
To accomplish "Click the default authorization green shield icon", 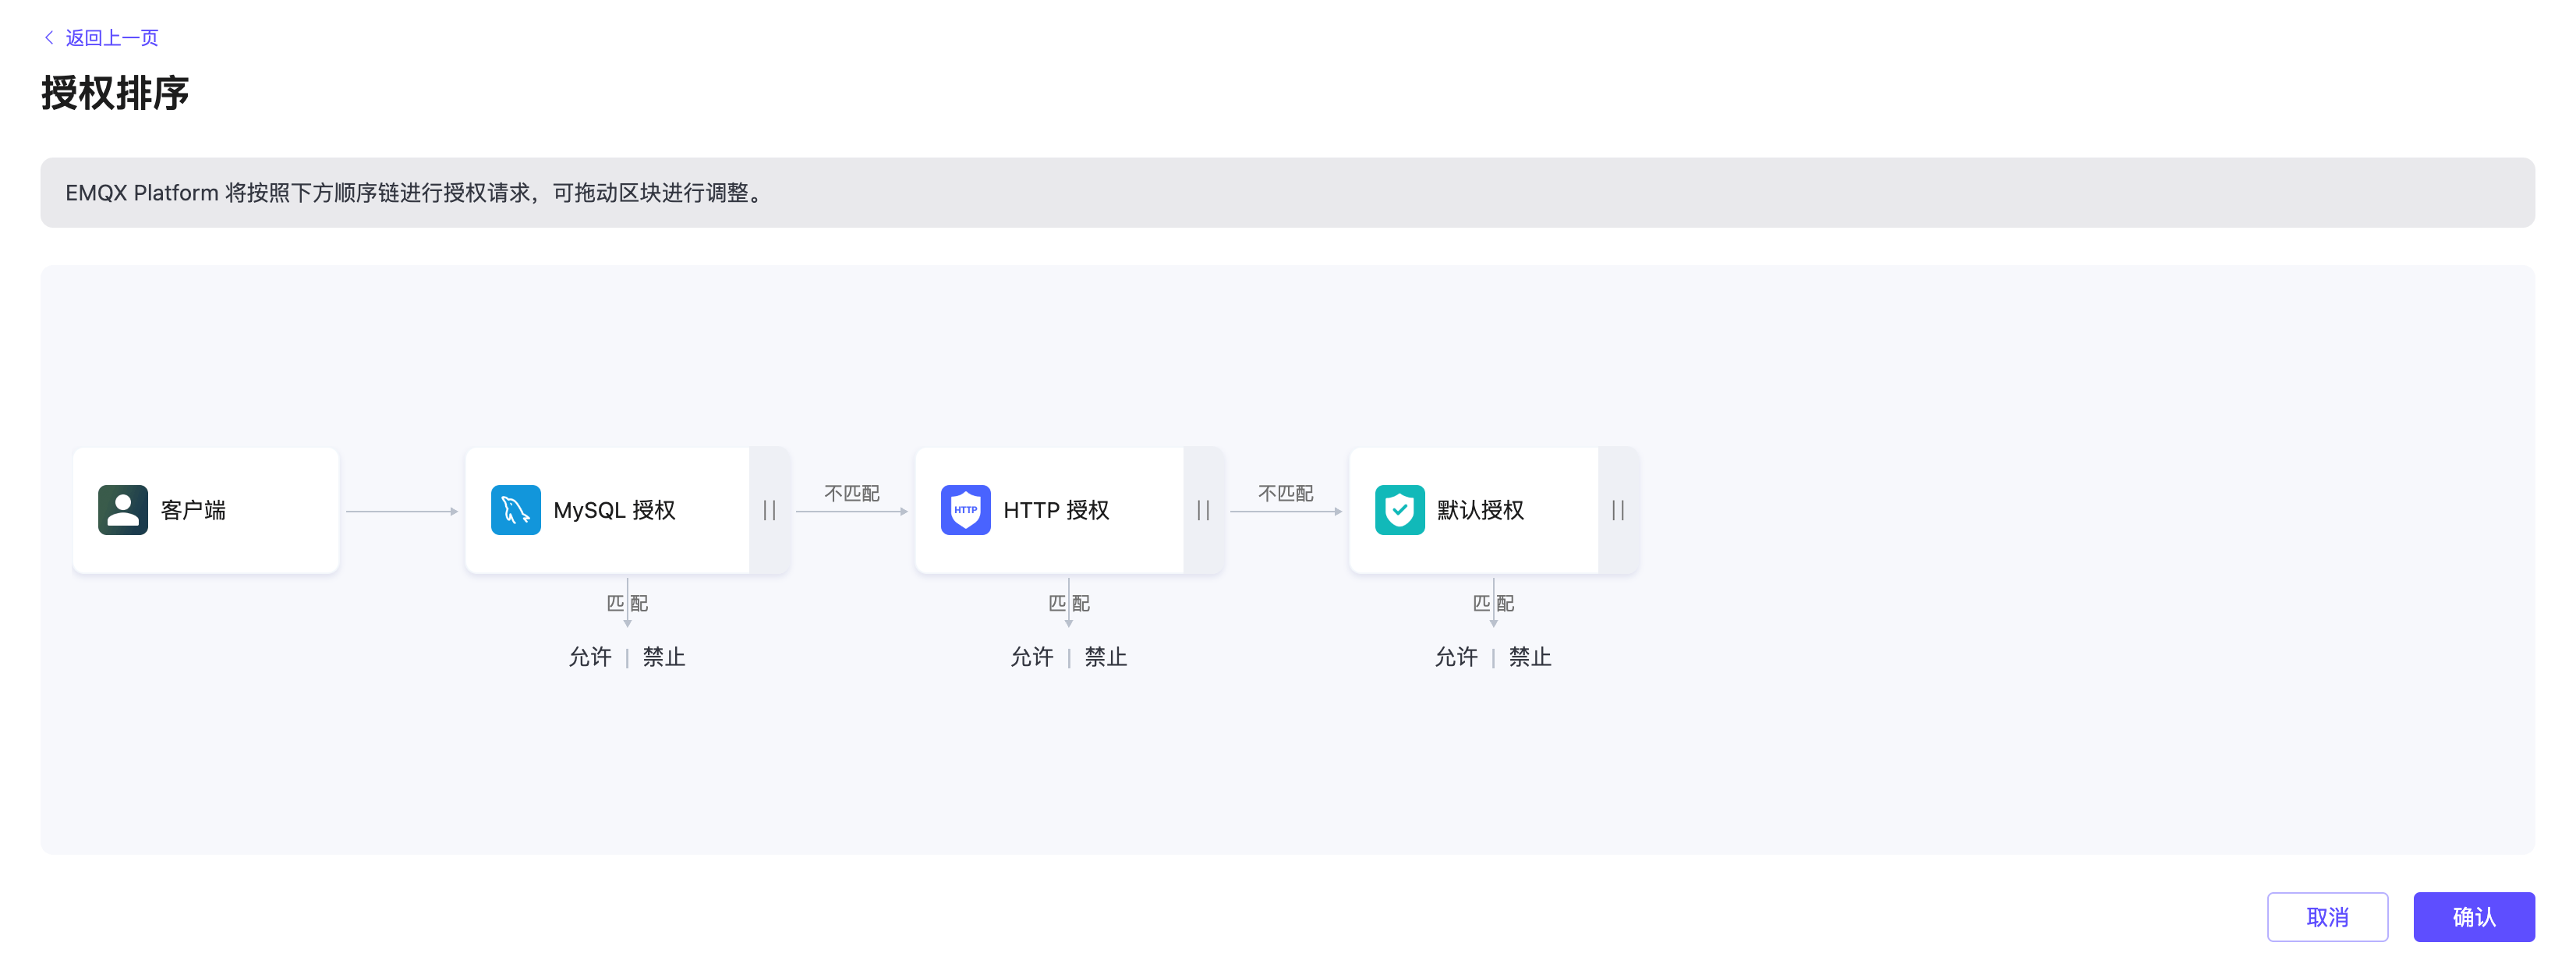I will [x=1399, y=510].
